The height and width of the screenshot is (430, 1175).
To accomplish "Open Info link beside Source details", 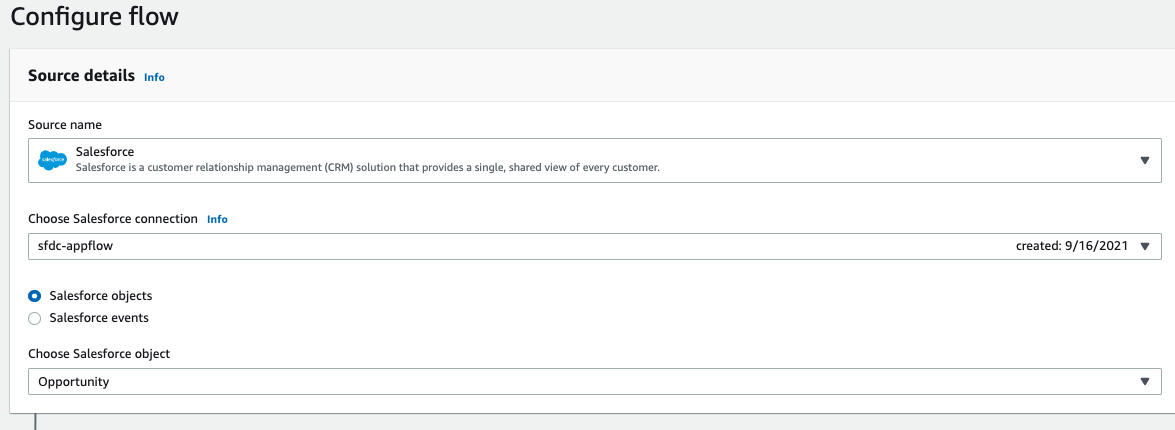I will coord(154,77).
